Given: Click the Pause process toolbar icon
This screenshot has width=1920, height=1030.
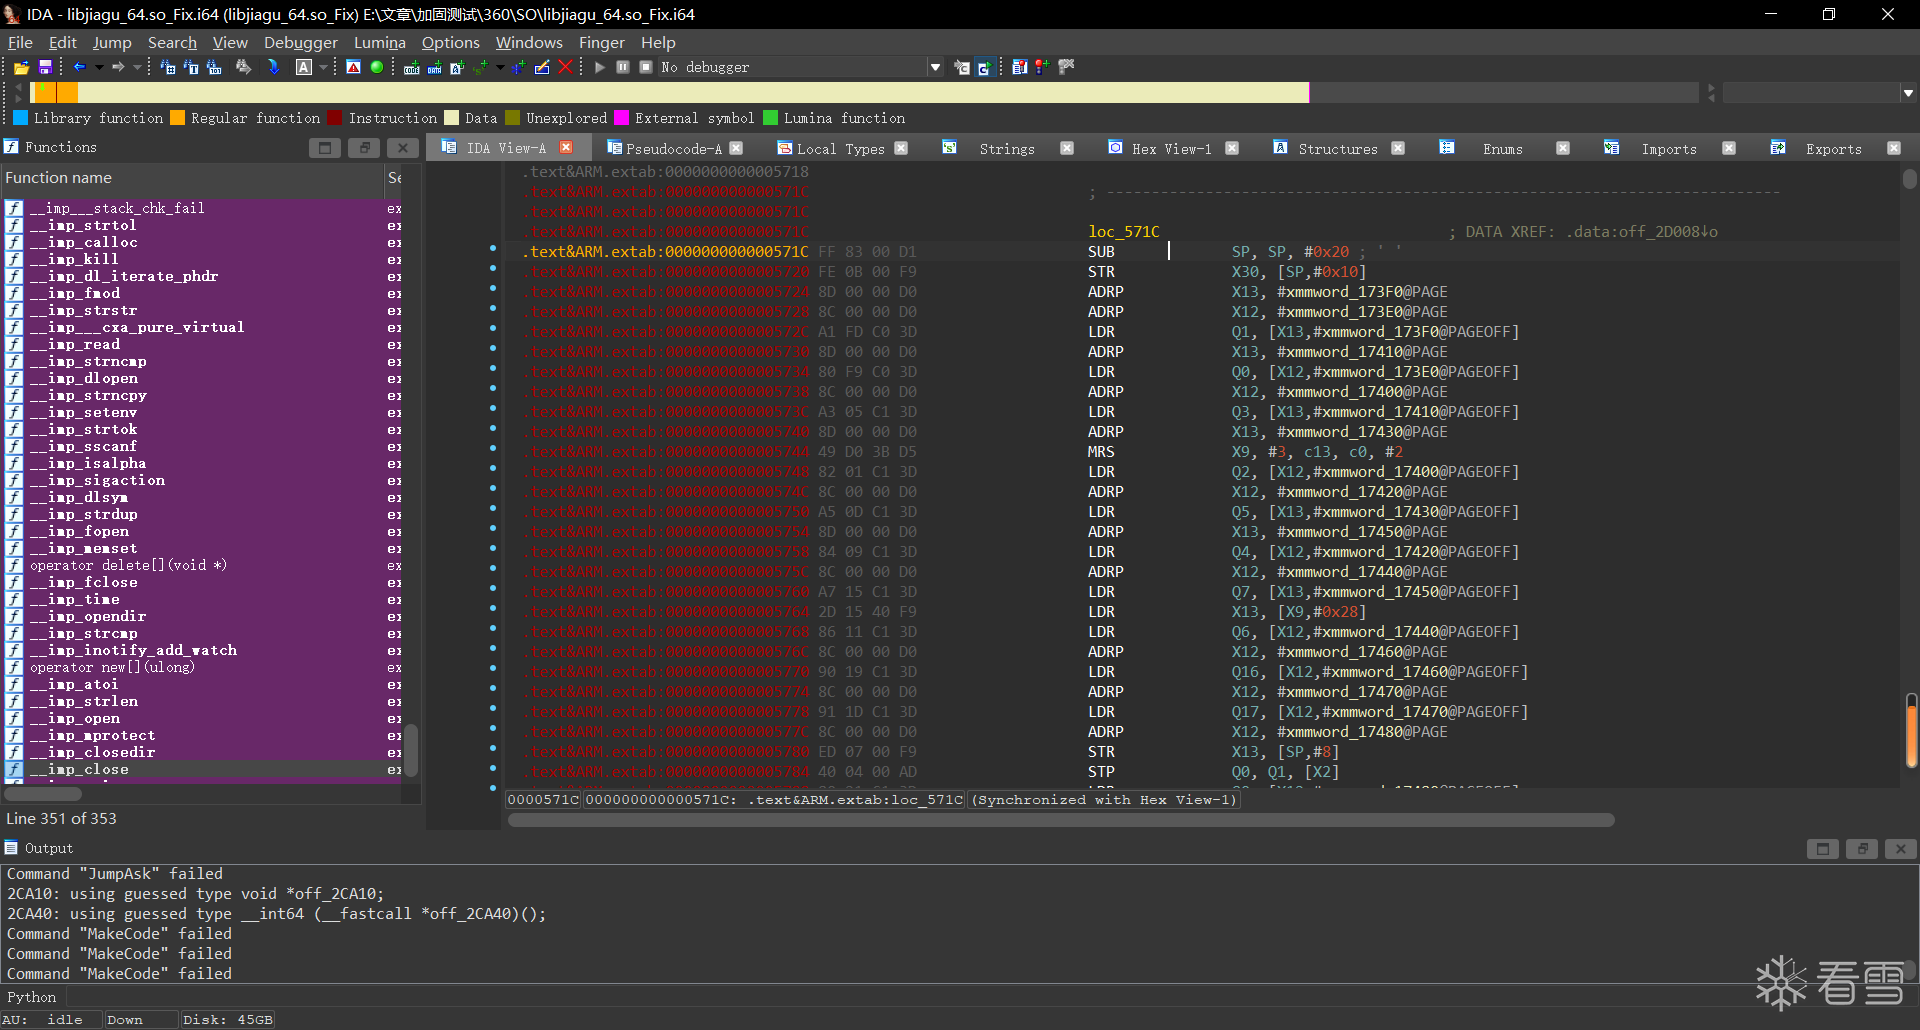Looking at the screenshot, I should coord(623,67).
